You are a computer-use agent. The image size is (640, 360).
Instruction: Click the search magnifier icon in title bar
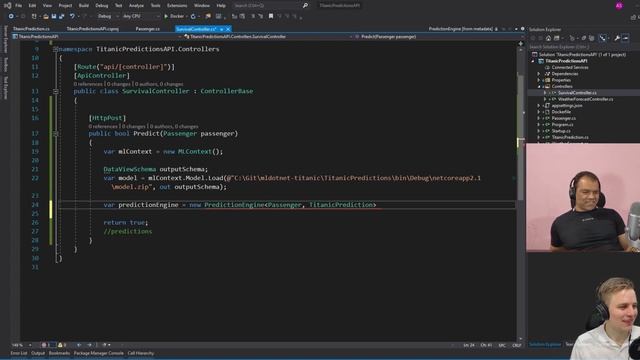(x=305, y=6)
